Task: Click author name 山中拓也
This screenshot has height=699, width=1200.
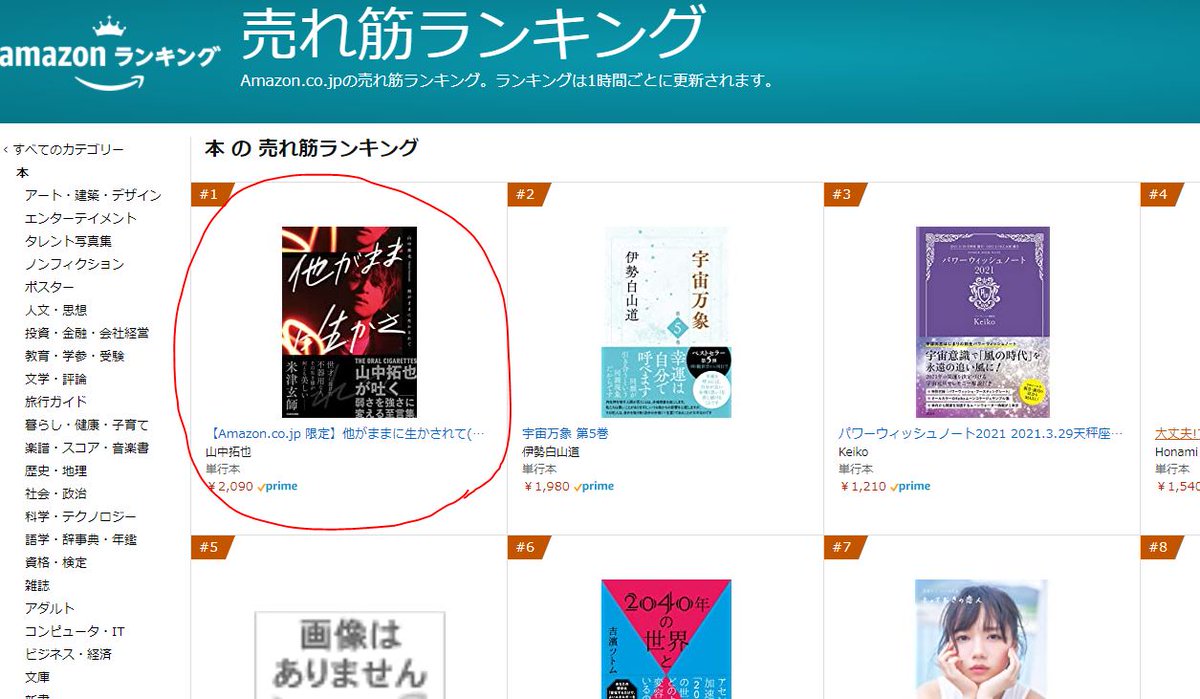Action: click(228, 452)
